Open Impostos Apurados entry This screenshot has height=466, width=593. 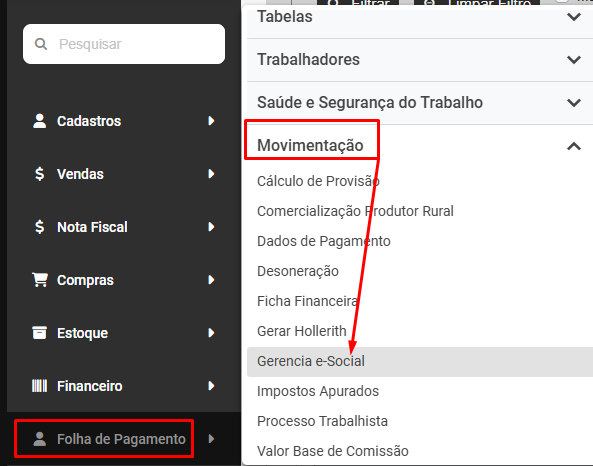[318, 391]
